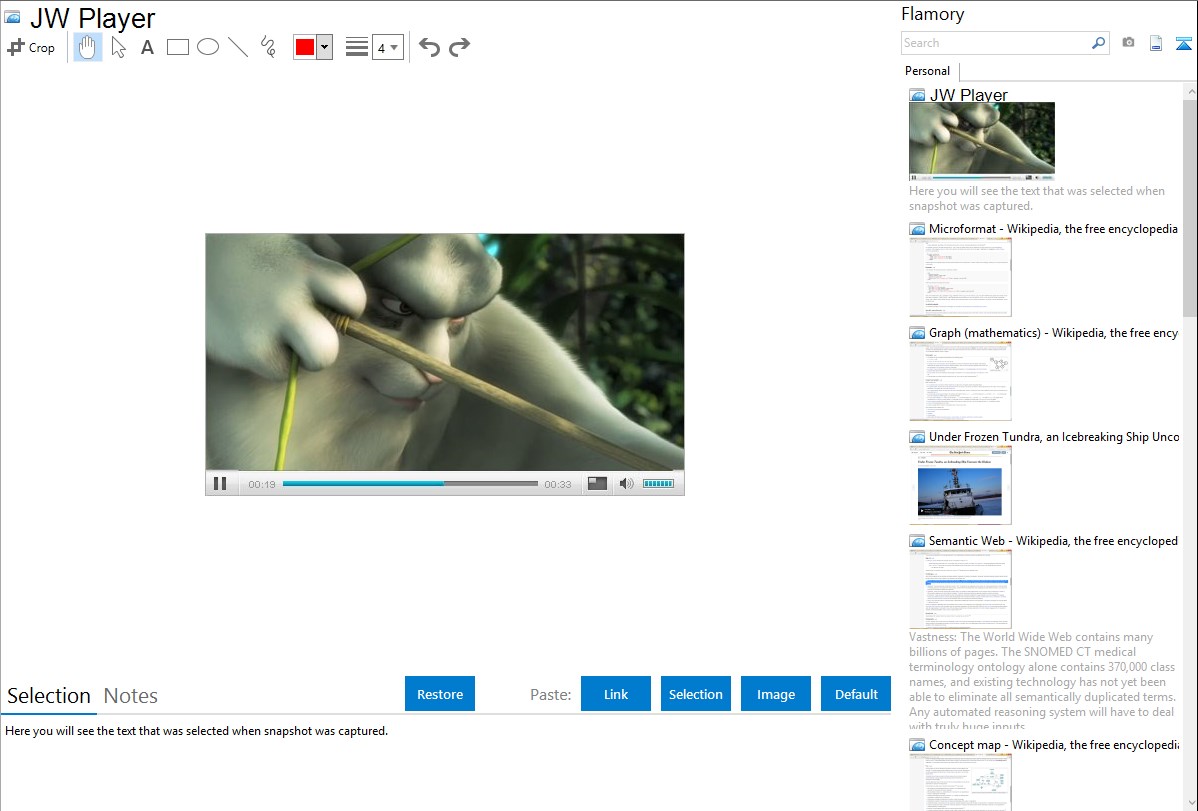Click the JW Player title in the sidebar list
The height and width of the screenshot is (811, 1198).
click(969, 95)
